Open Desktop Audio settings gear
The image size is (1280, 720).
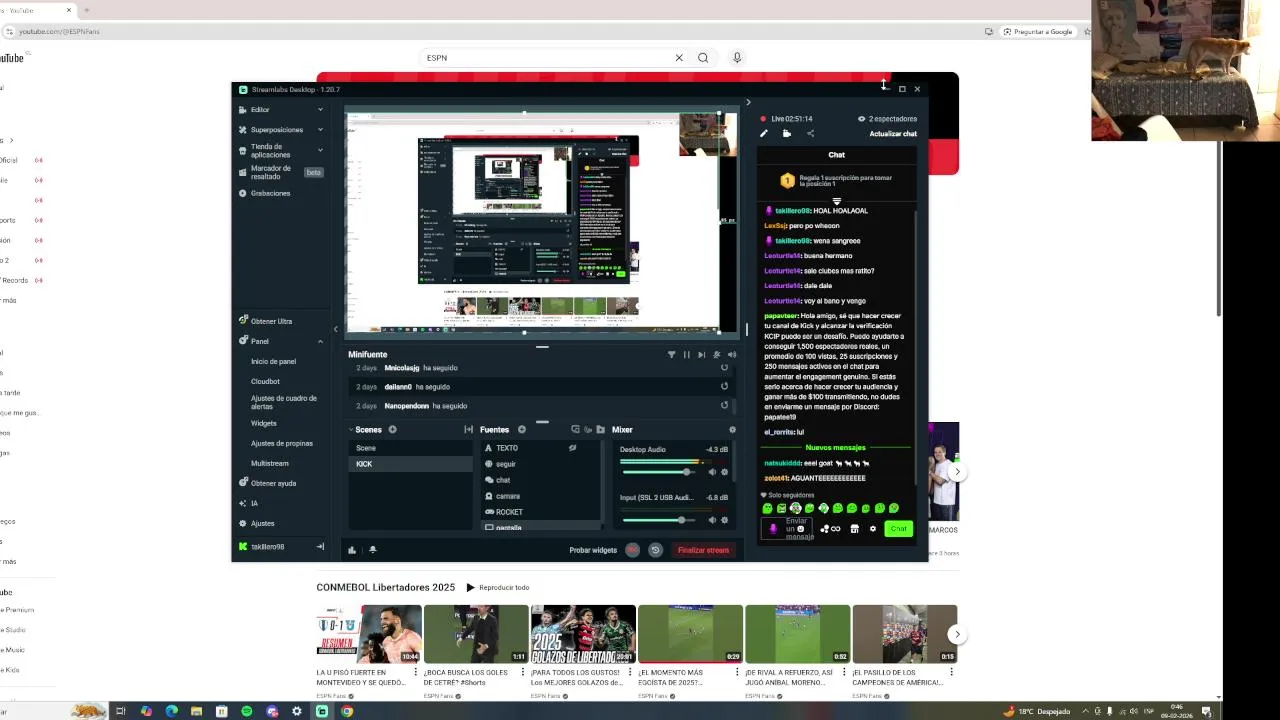pos(725,472)
